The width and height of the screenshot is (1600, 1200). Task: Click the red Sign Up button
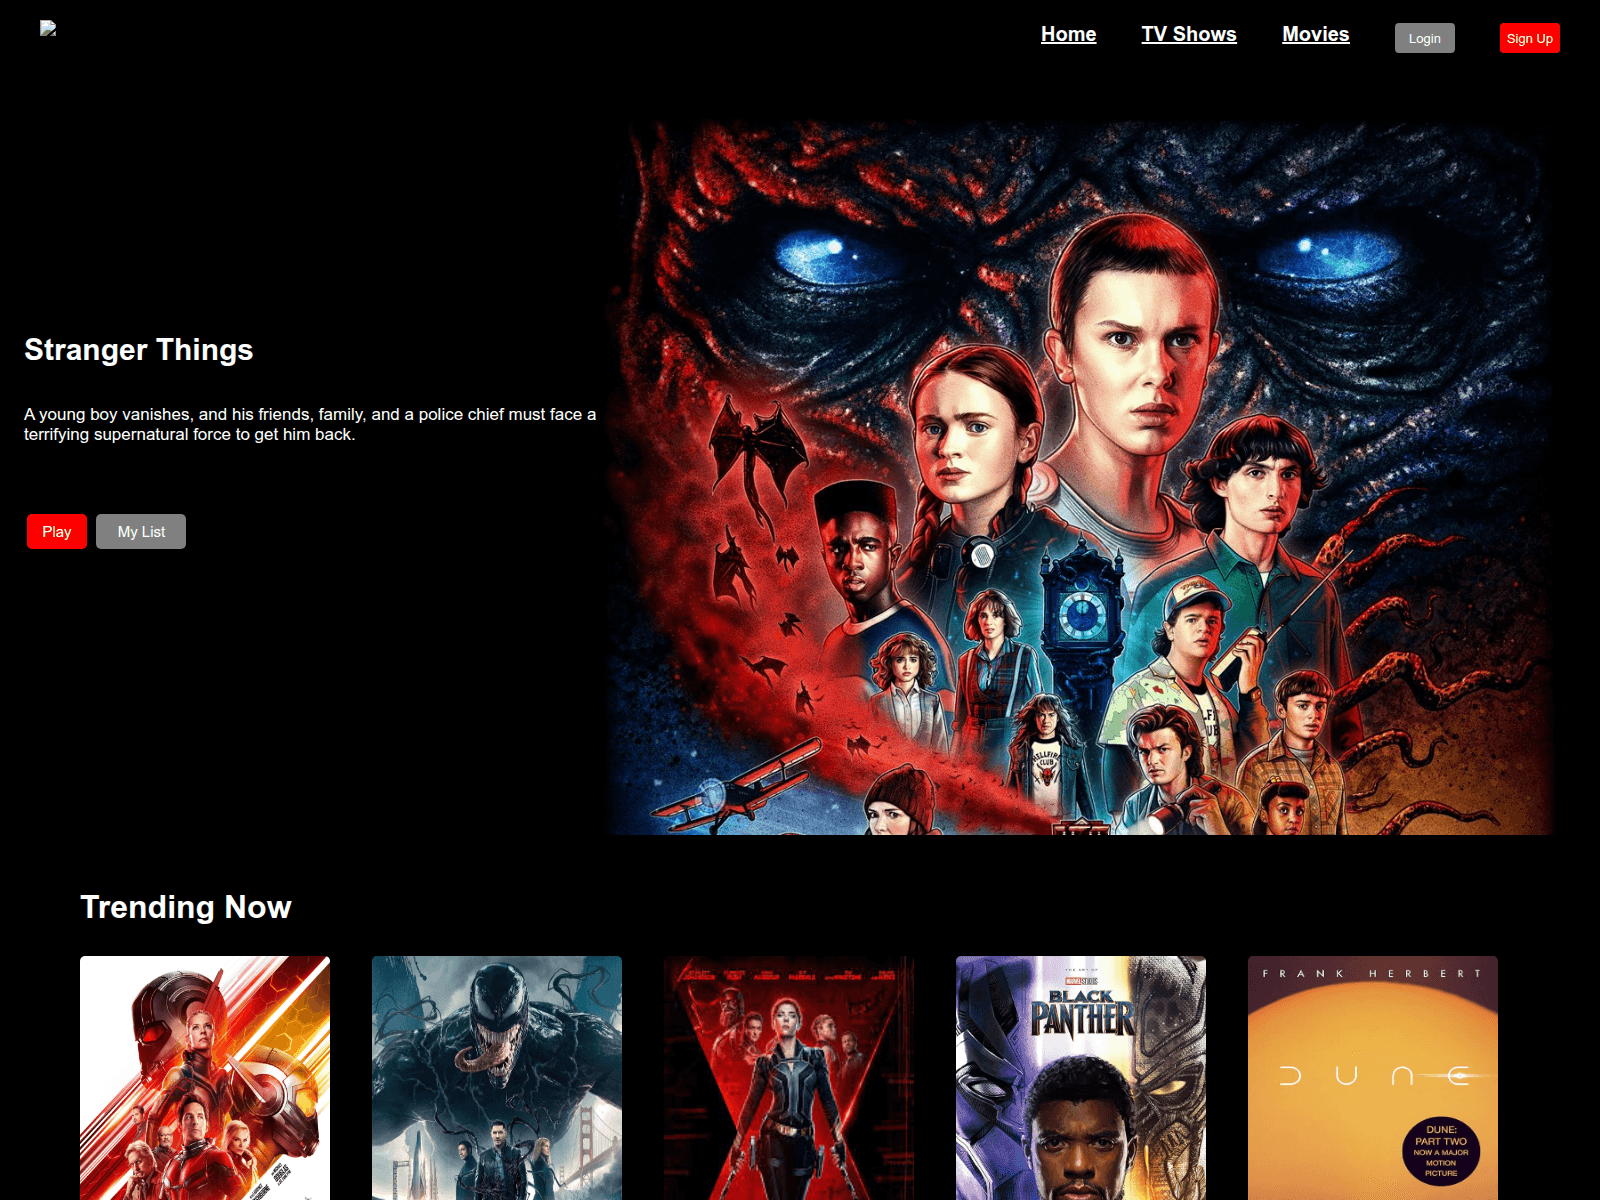tap(1530, 38)
